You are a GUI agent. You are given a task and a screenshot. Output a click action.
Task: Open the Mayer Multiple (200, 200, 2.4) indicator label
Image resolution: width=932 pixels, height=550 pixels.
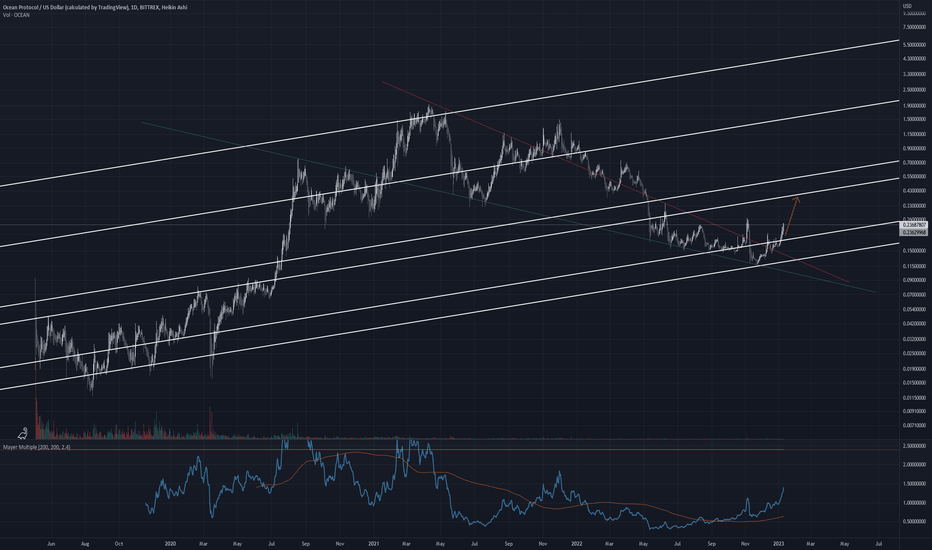36,447
